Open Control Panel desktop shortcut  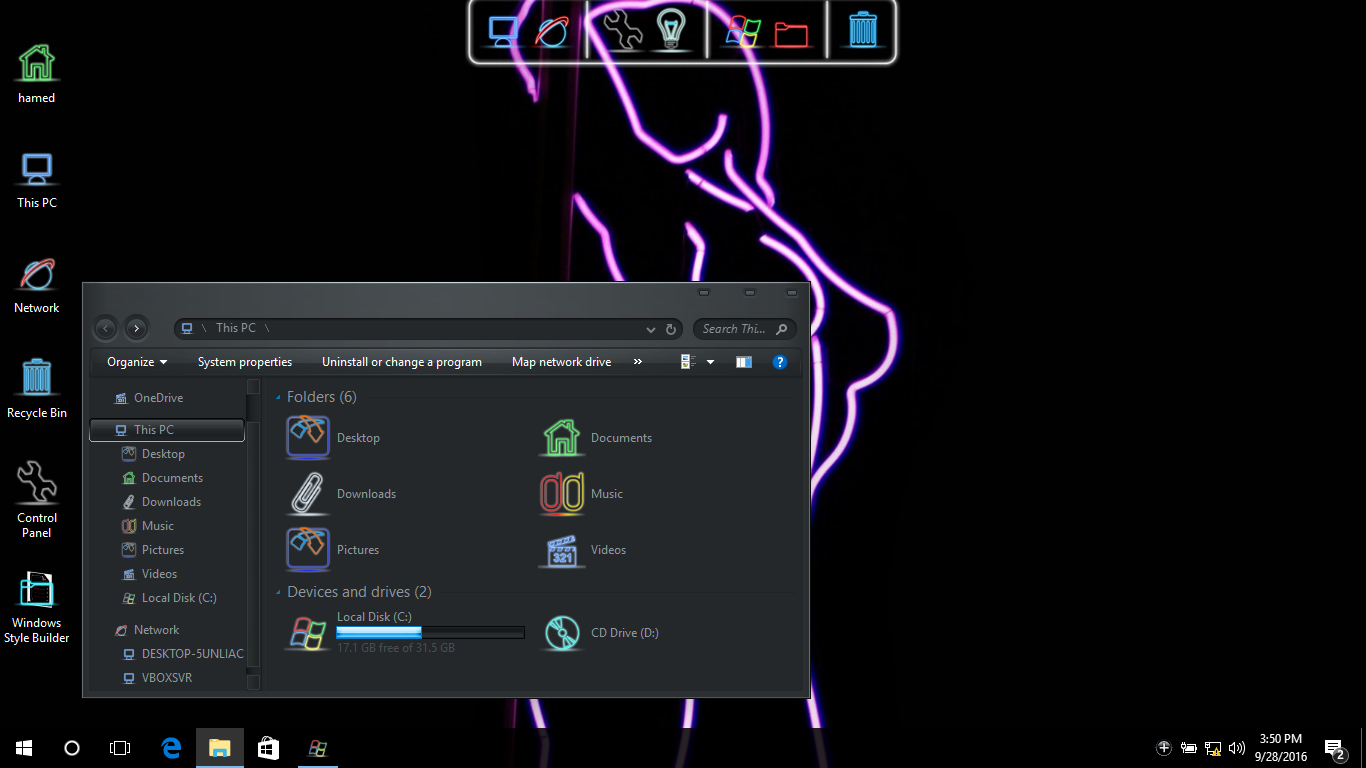[36, 483]
